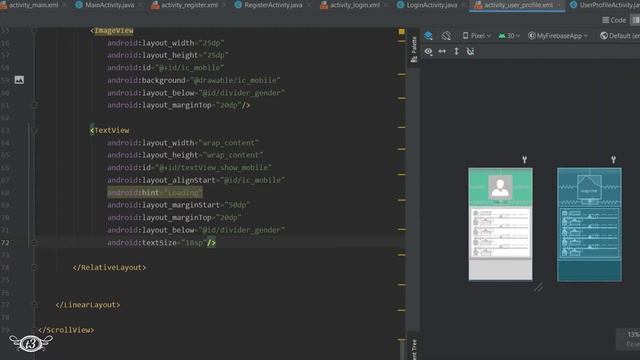Click the resize handle below design preview
The width and height of the screenshot is (640, 360).
(538, 287)
